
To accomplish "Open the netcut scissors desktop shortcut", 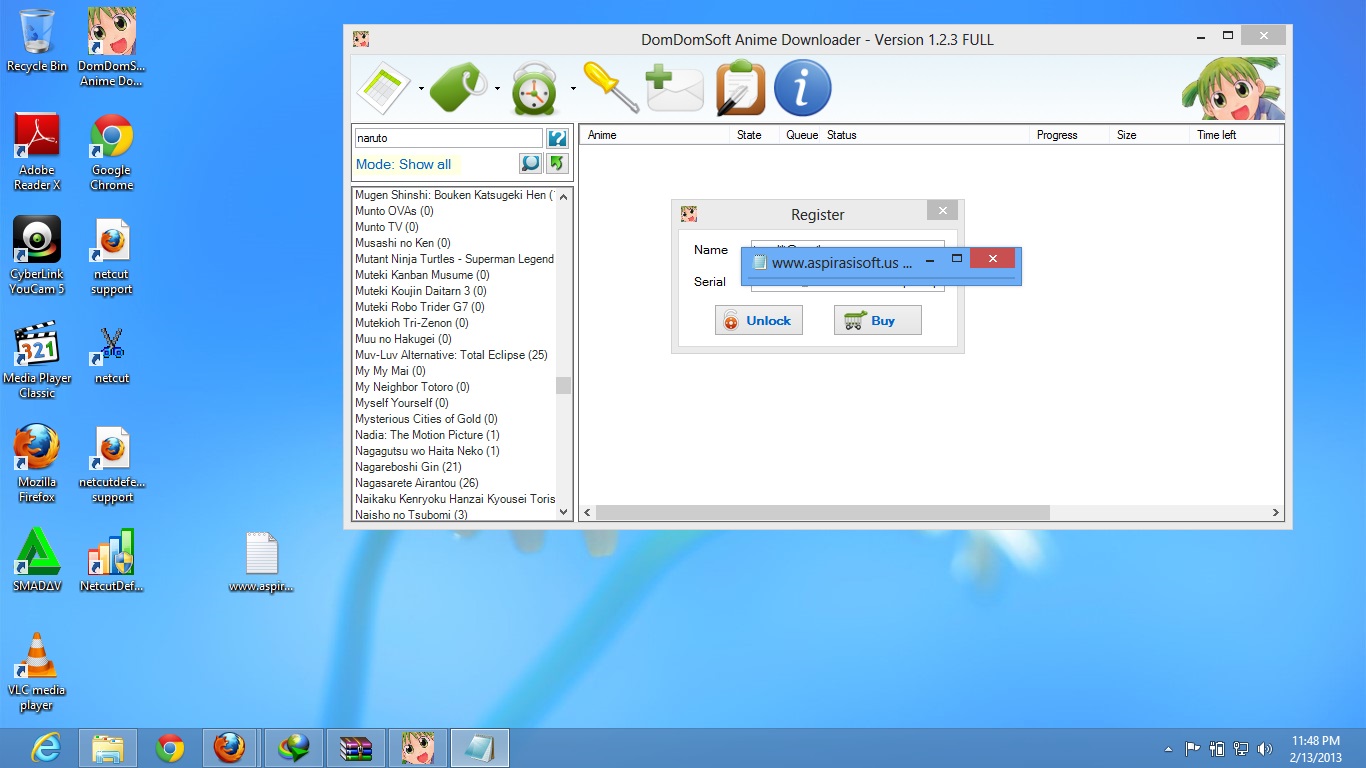I will tap(112, 355).
